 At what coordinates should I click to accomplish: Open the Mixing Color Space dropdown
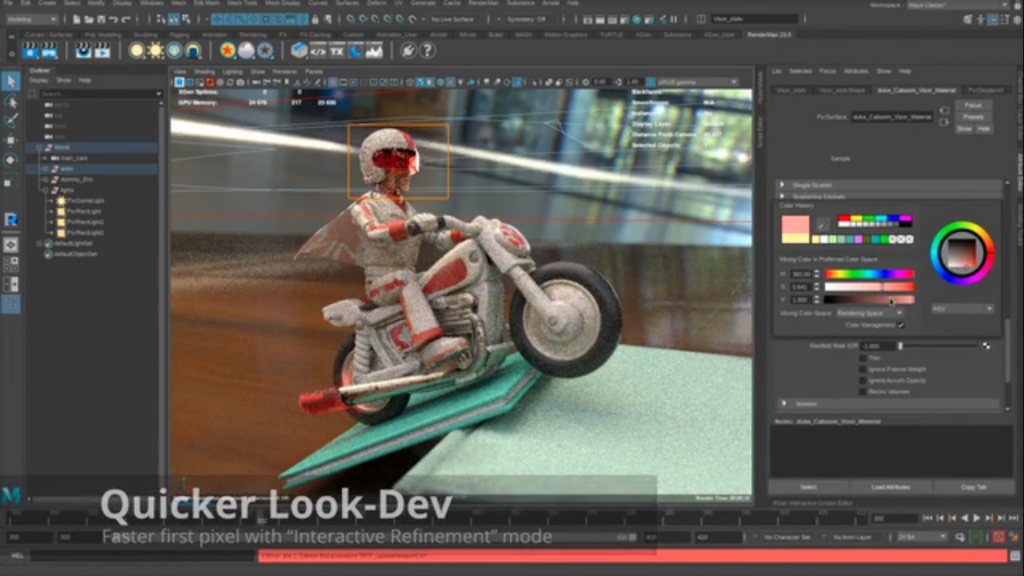pyautogui.click(x=870, y=313)
